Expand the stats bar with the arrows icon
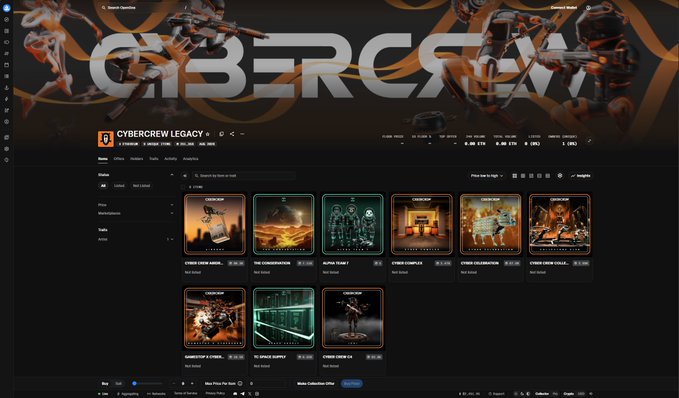Image resolution: width=679 pixels, height=398 pixels. point(589,141)
